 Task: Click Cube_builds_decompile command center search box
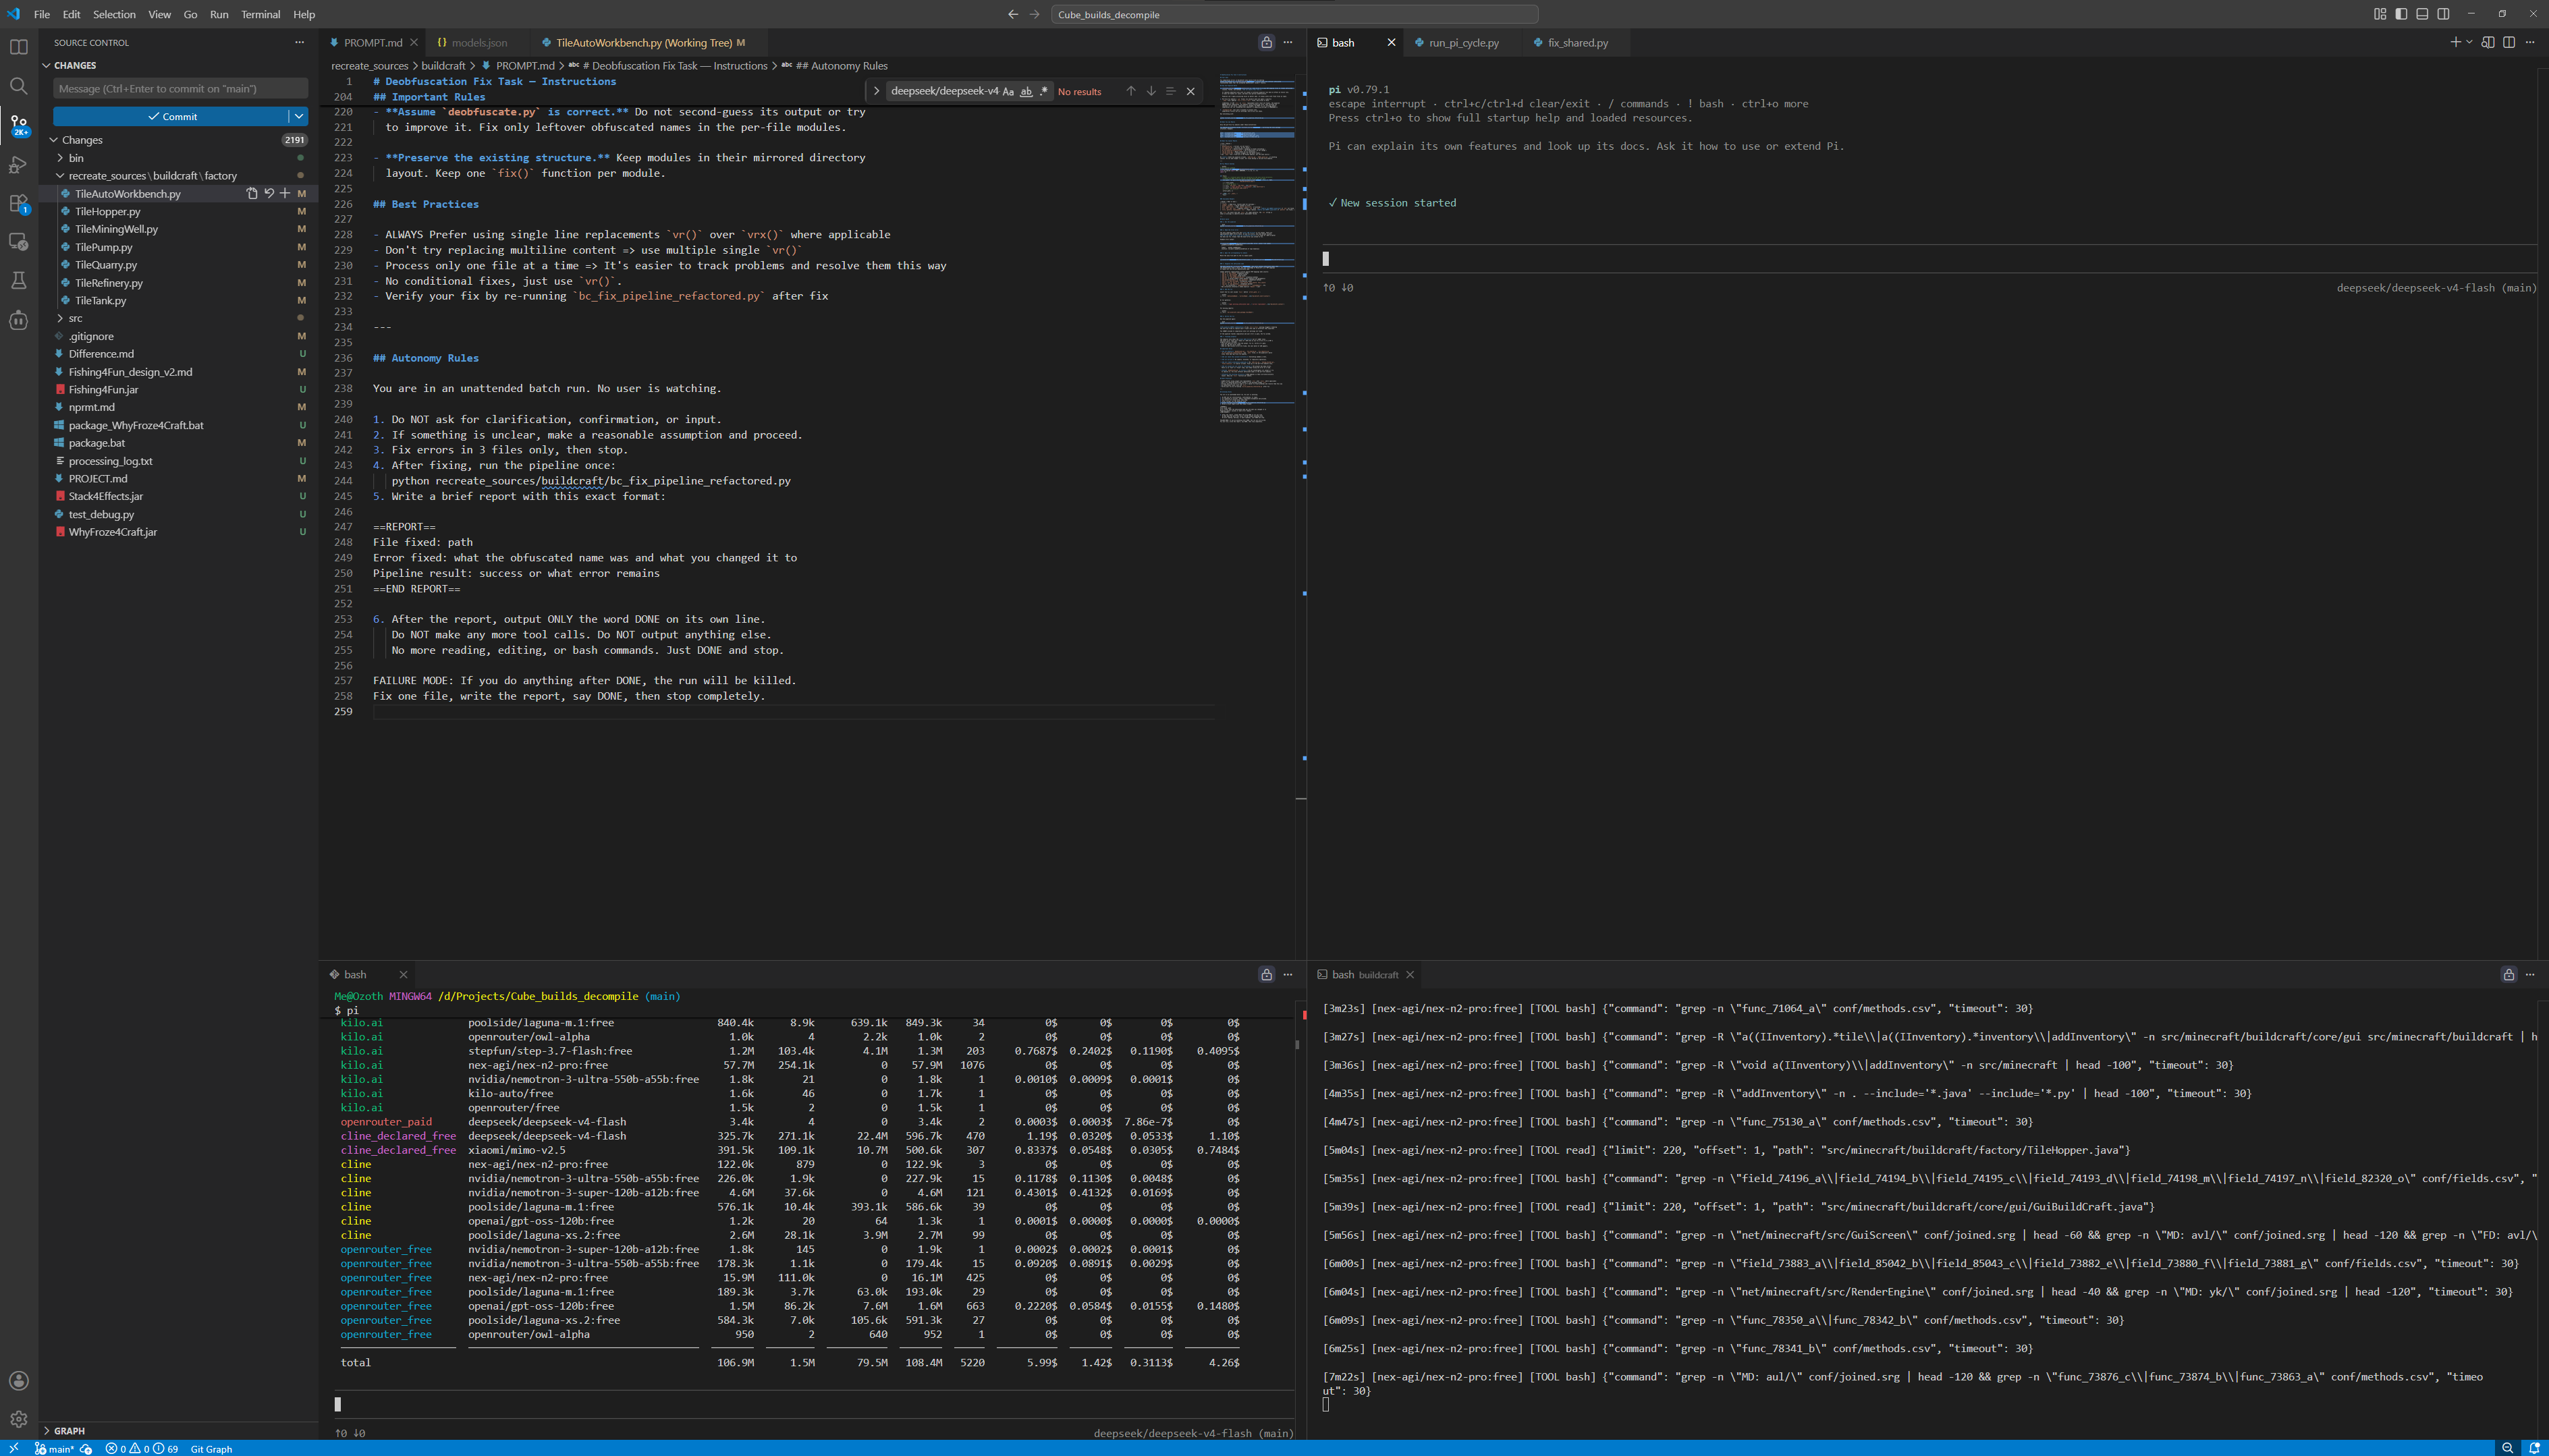1294,14
